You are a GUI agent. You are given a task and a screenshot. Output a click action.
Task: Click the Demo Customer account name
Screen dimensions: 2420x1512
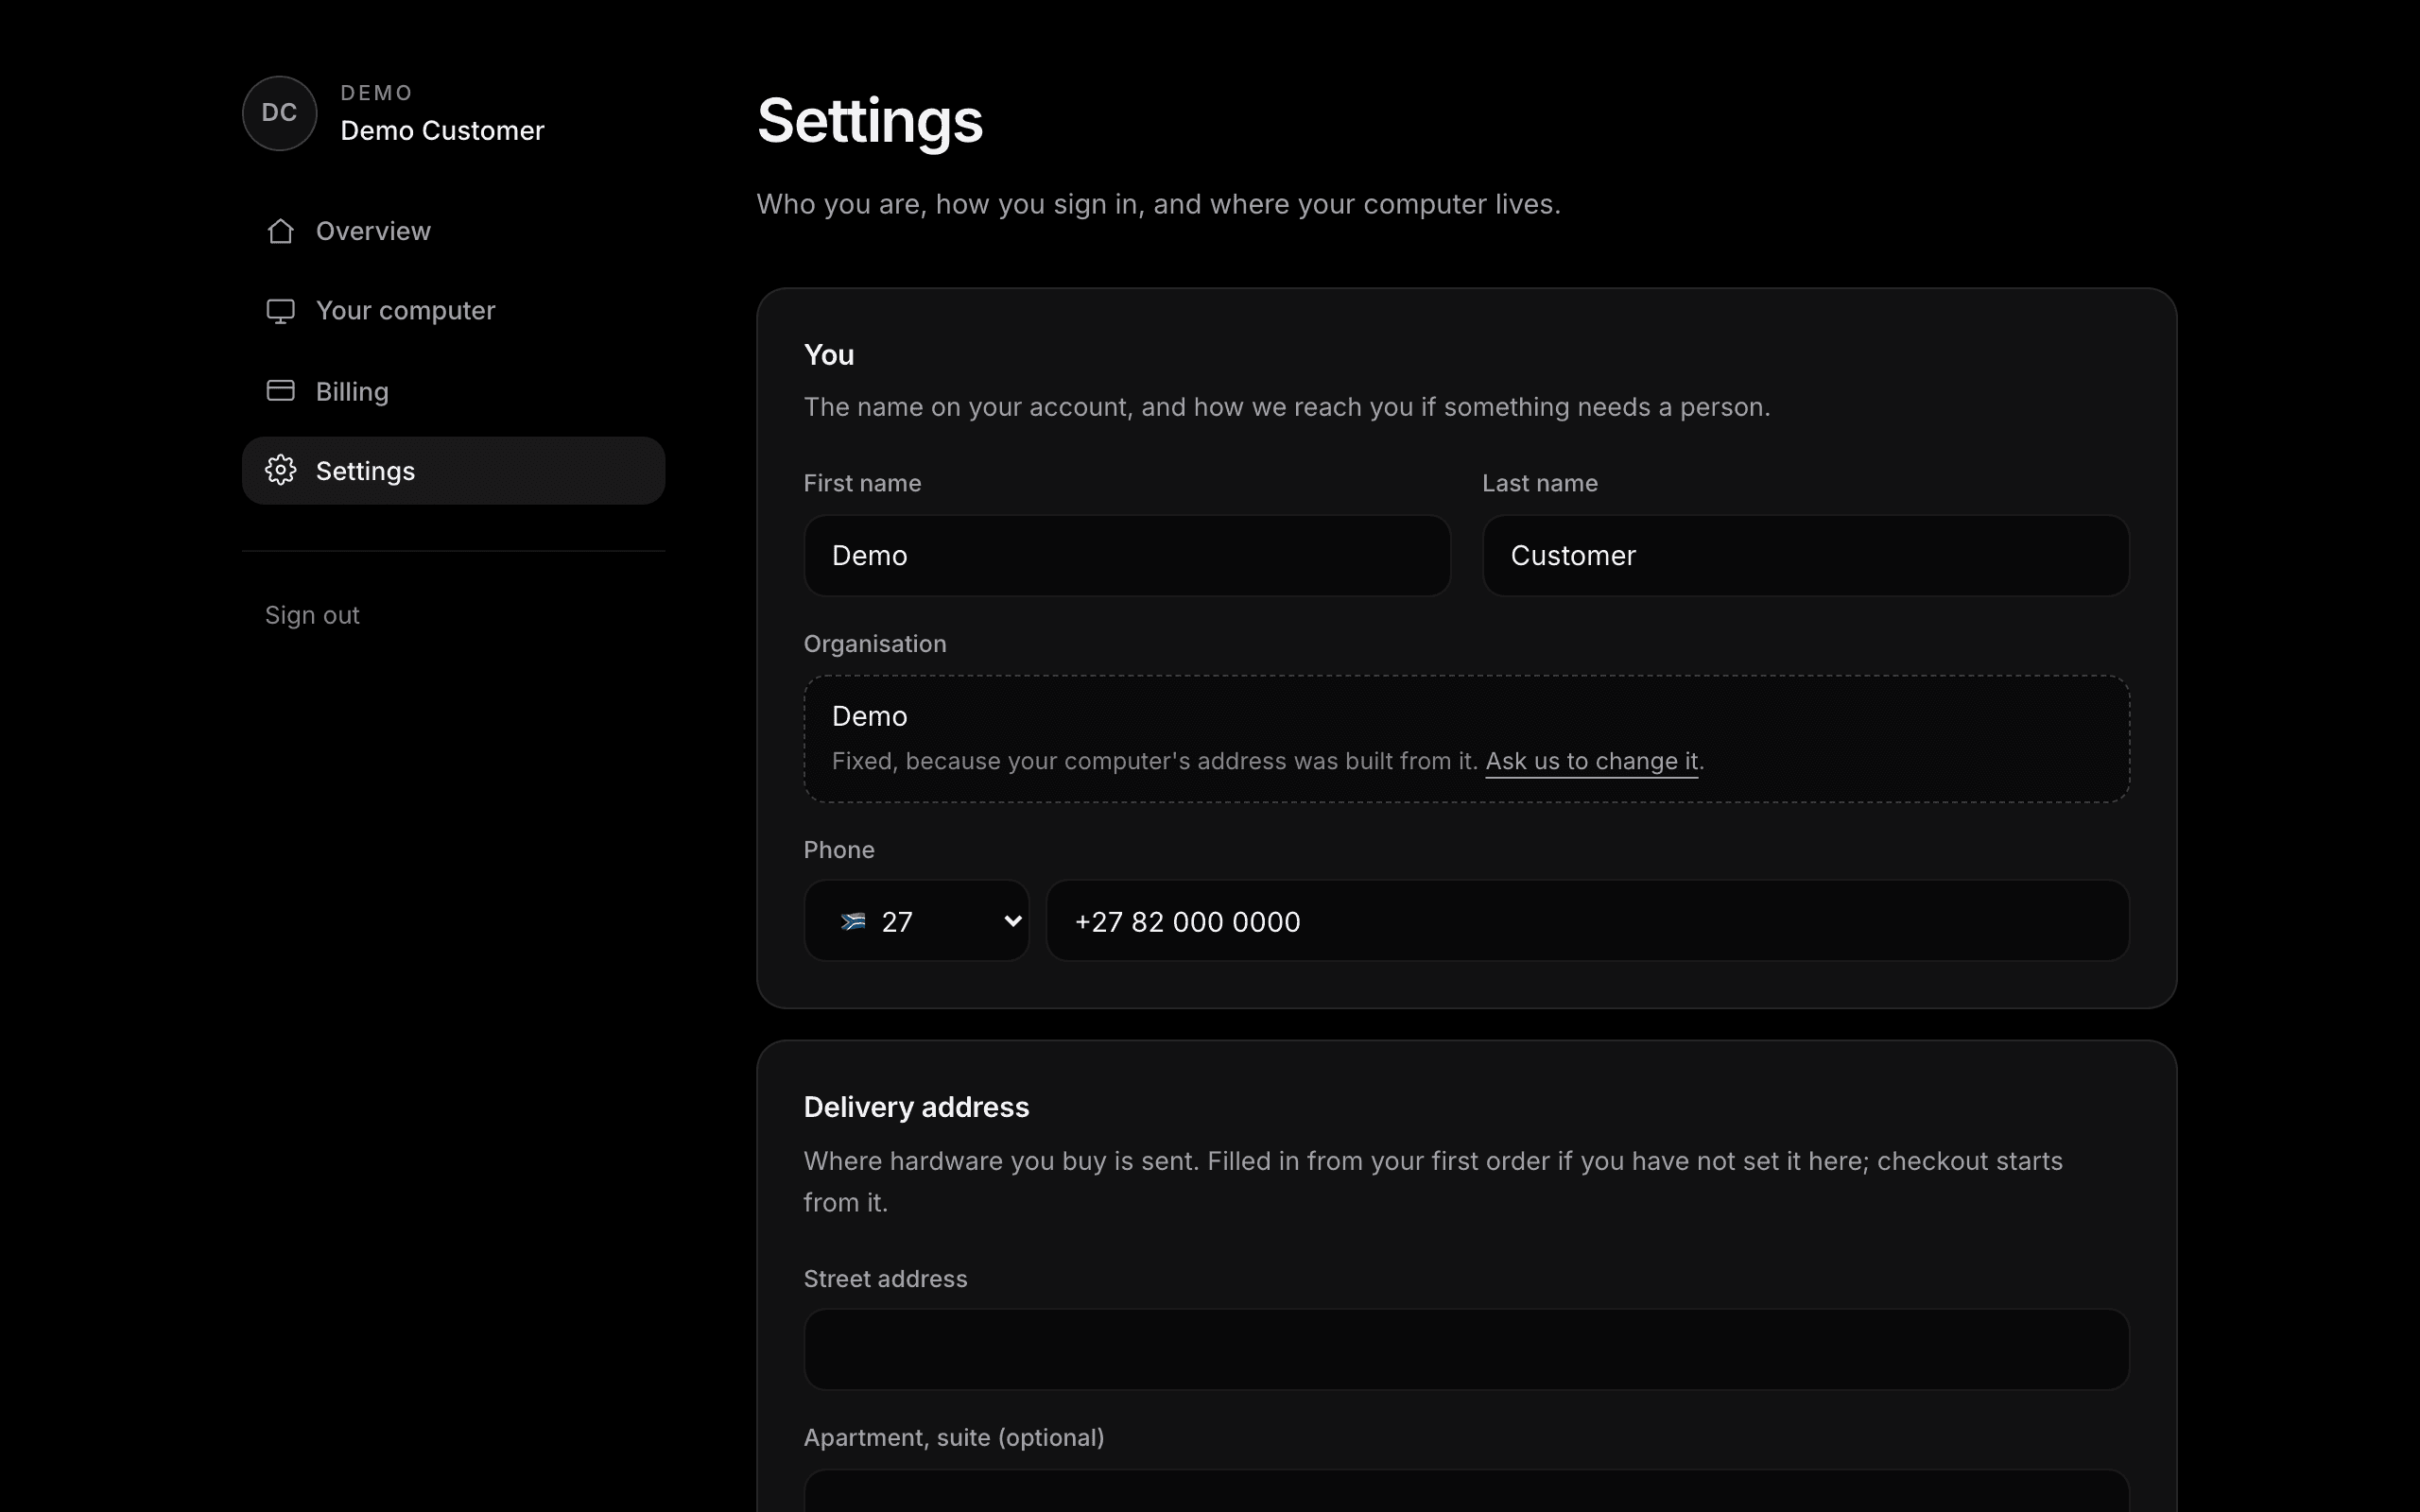442,131
